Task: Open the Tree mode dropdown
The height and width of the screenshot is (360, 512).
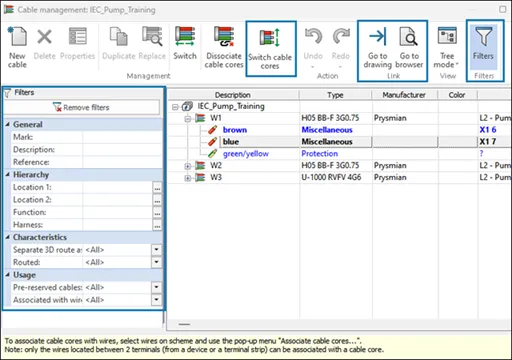Action: [x=446, y=47]
